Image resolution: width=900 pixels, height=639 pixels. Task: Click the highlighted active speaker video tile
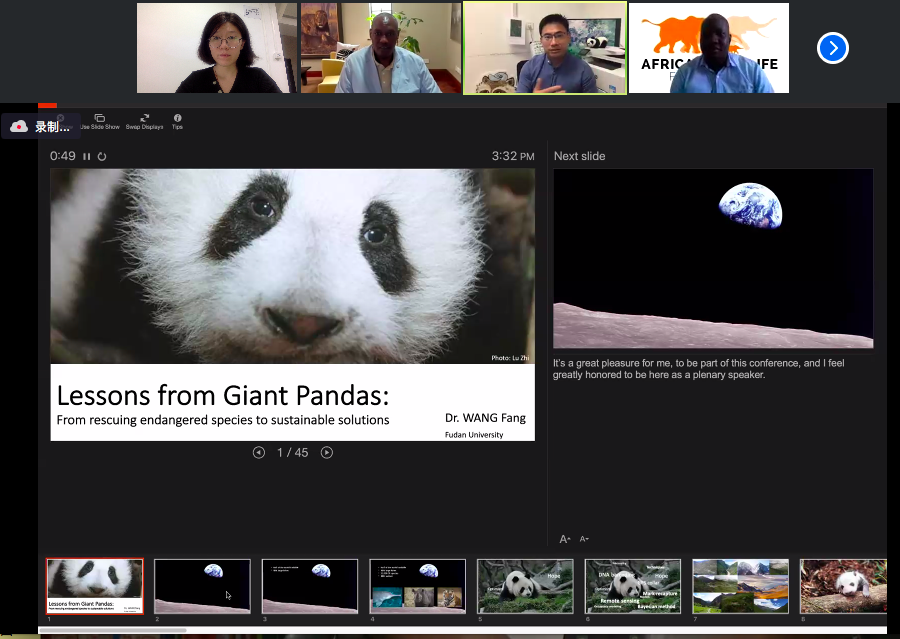click(x=545, y=48)
